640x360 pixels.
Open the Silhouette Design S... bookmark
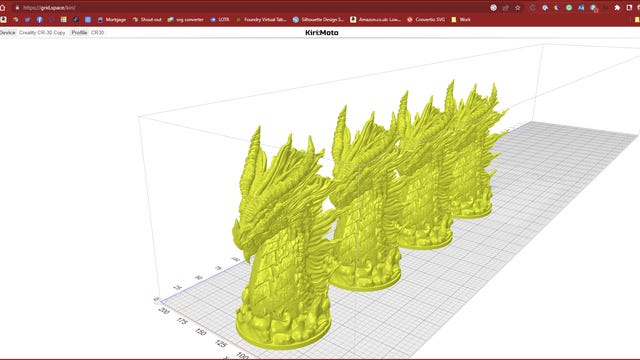pos(318,20)
